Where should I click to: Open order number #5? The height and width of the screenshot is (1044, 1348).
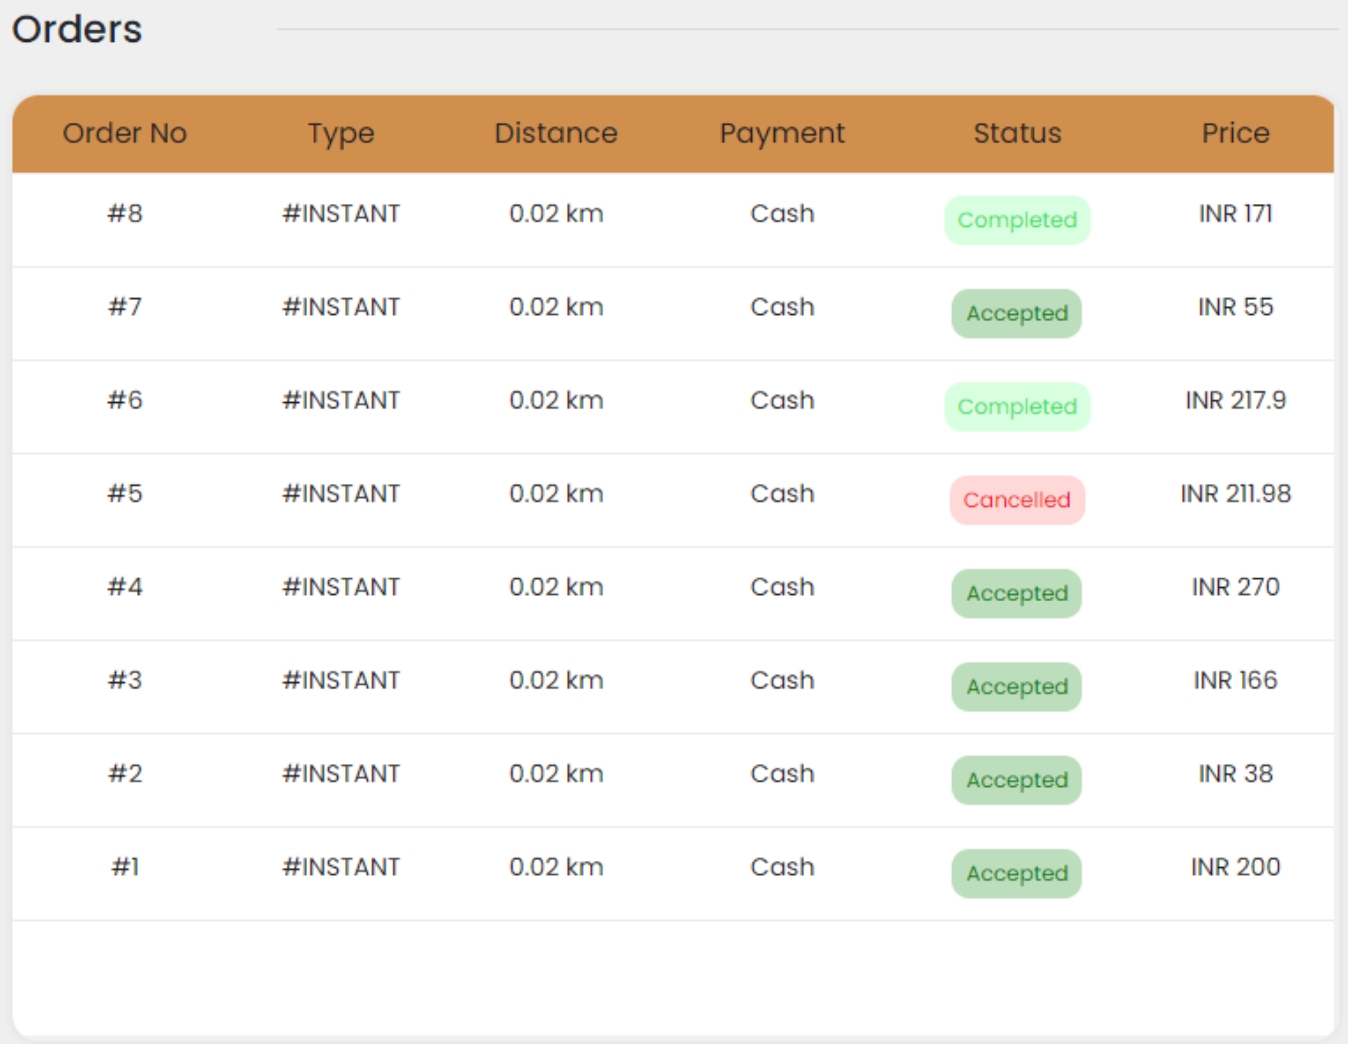point(125,493)
